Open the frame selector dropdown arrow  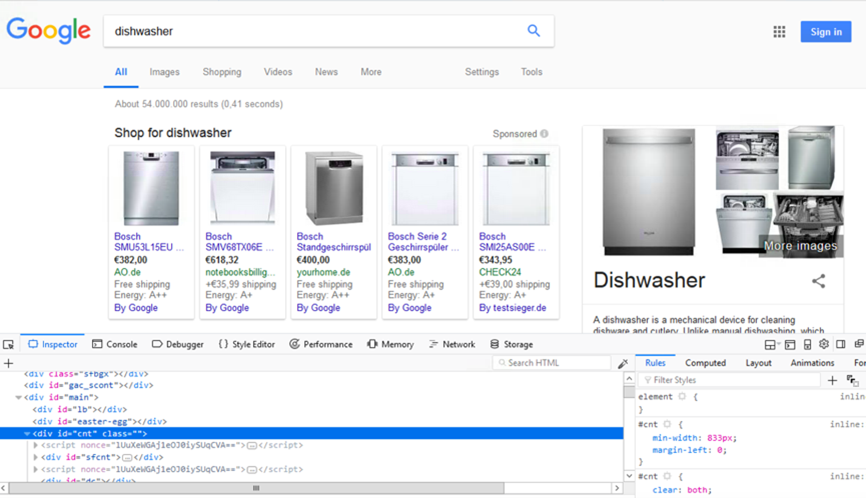click(x=778, y=345)
